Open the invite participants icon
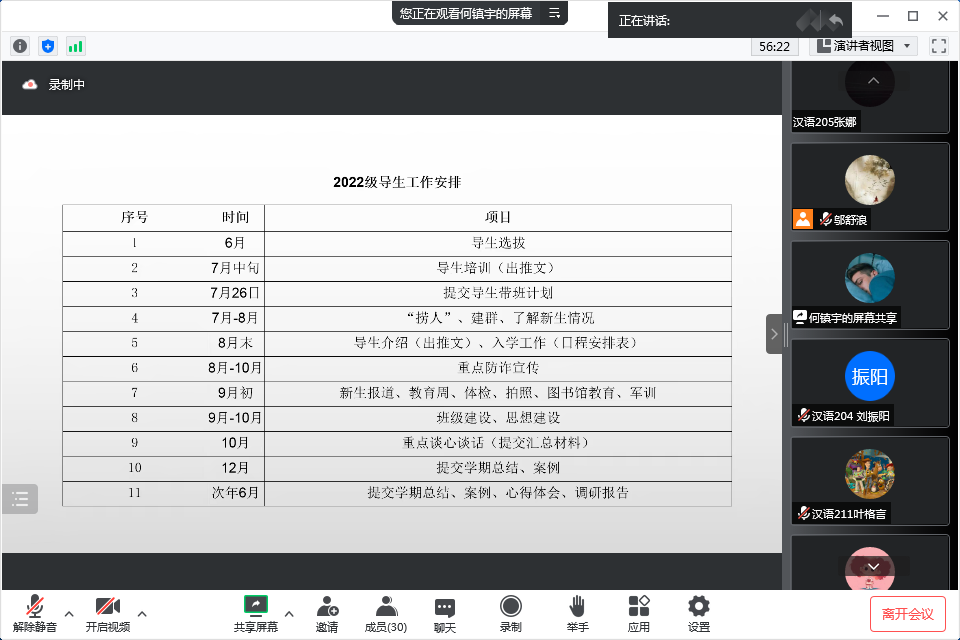This screenshot has width=960, height=640. click(327, 612)
